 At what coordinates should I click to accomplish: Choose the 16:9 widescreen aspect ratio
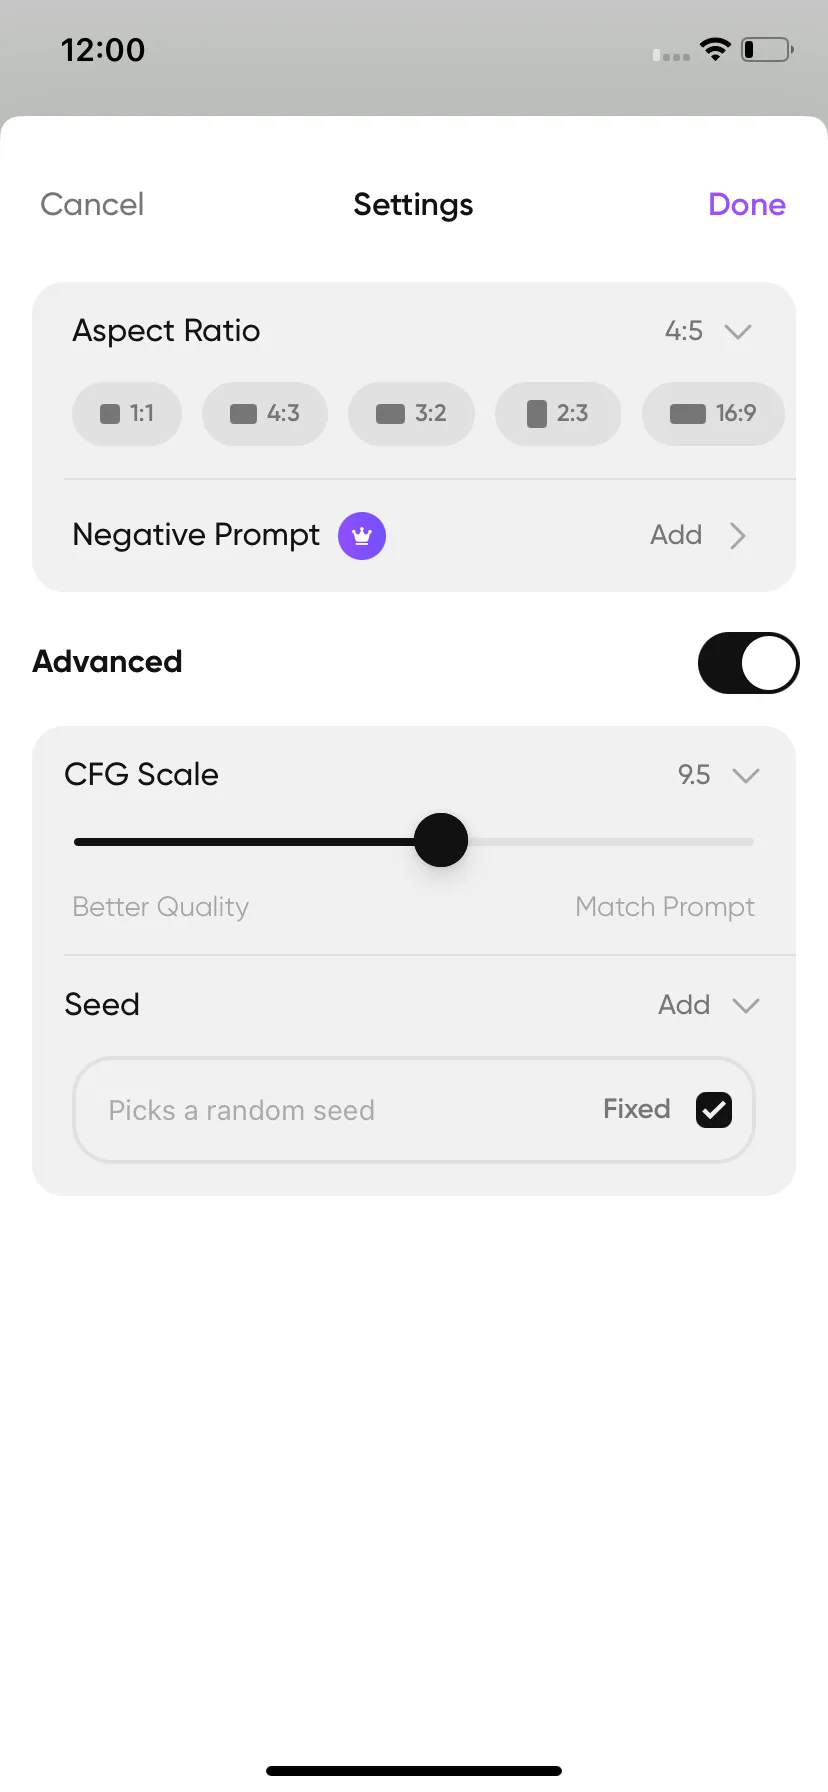713,413
